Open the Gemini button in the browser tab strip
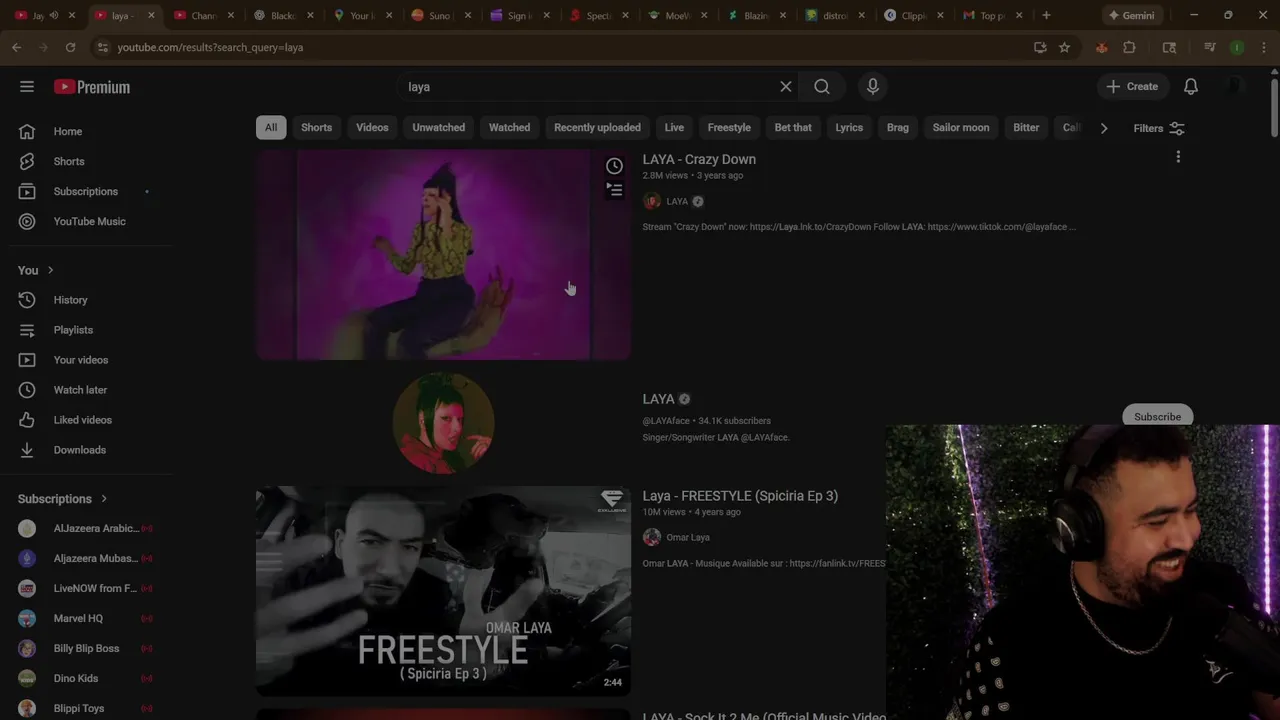Screen dimensions: 1280x720 [x=1131, y=15]
